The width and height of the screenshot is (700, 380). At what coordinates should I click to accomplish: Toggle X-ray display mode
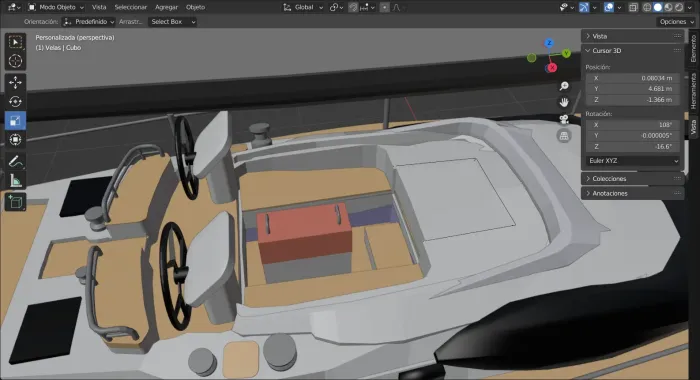tap(633, 7)
